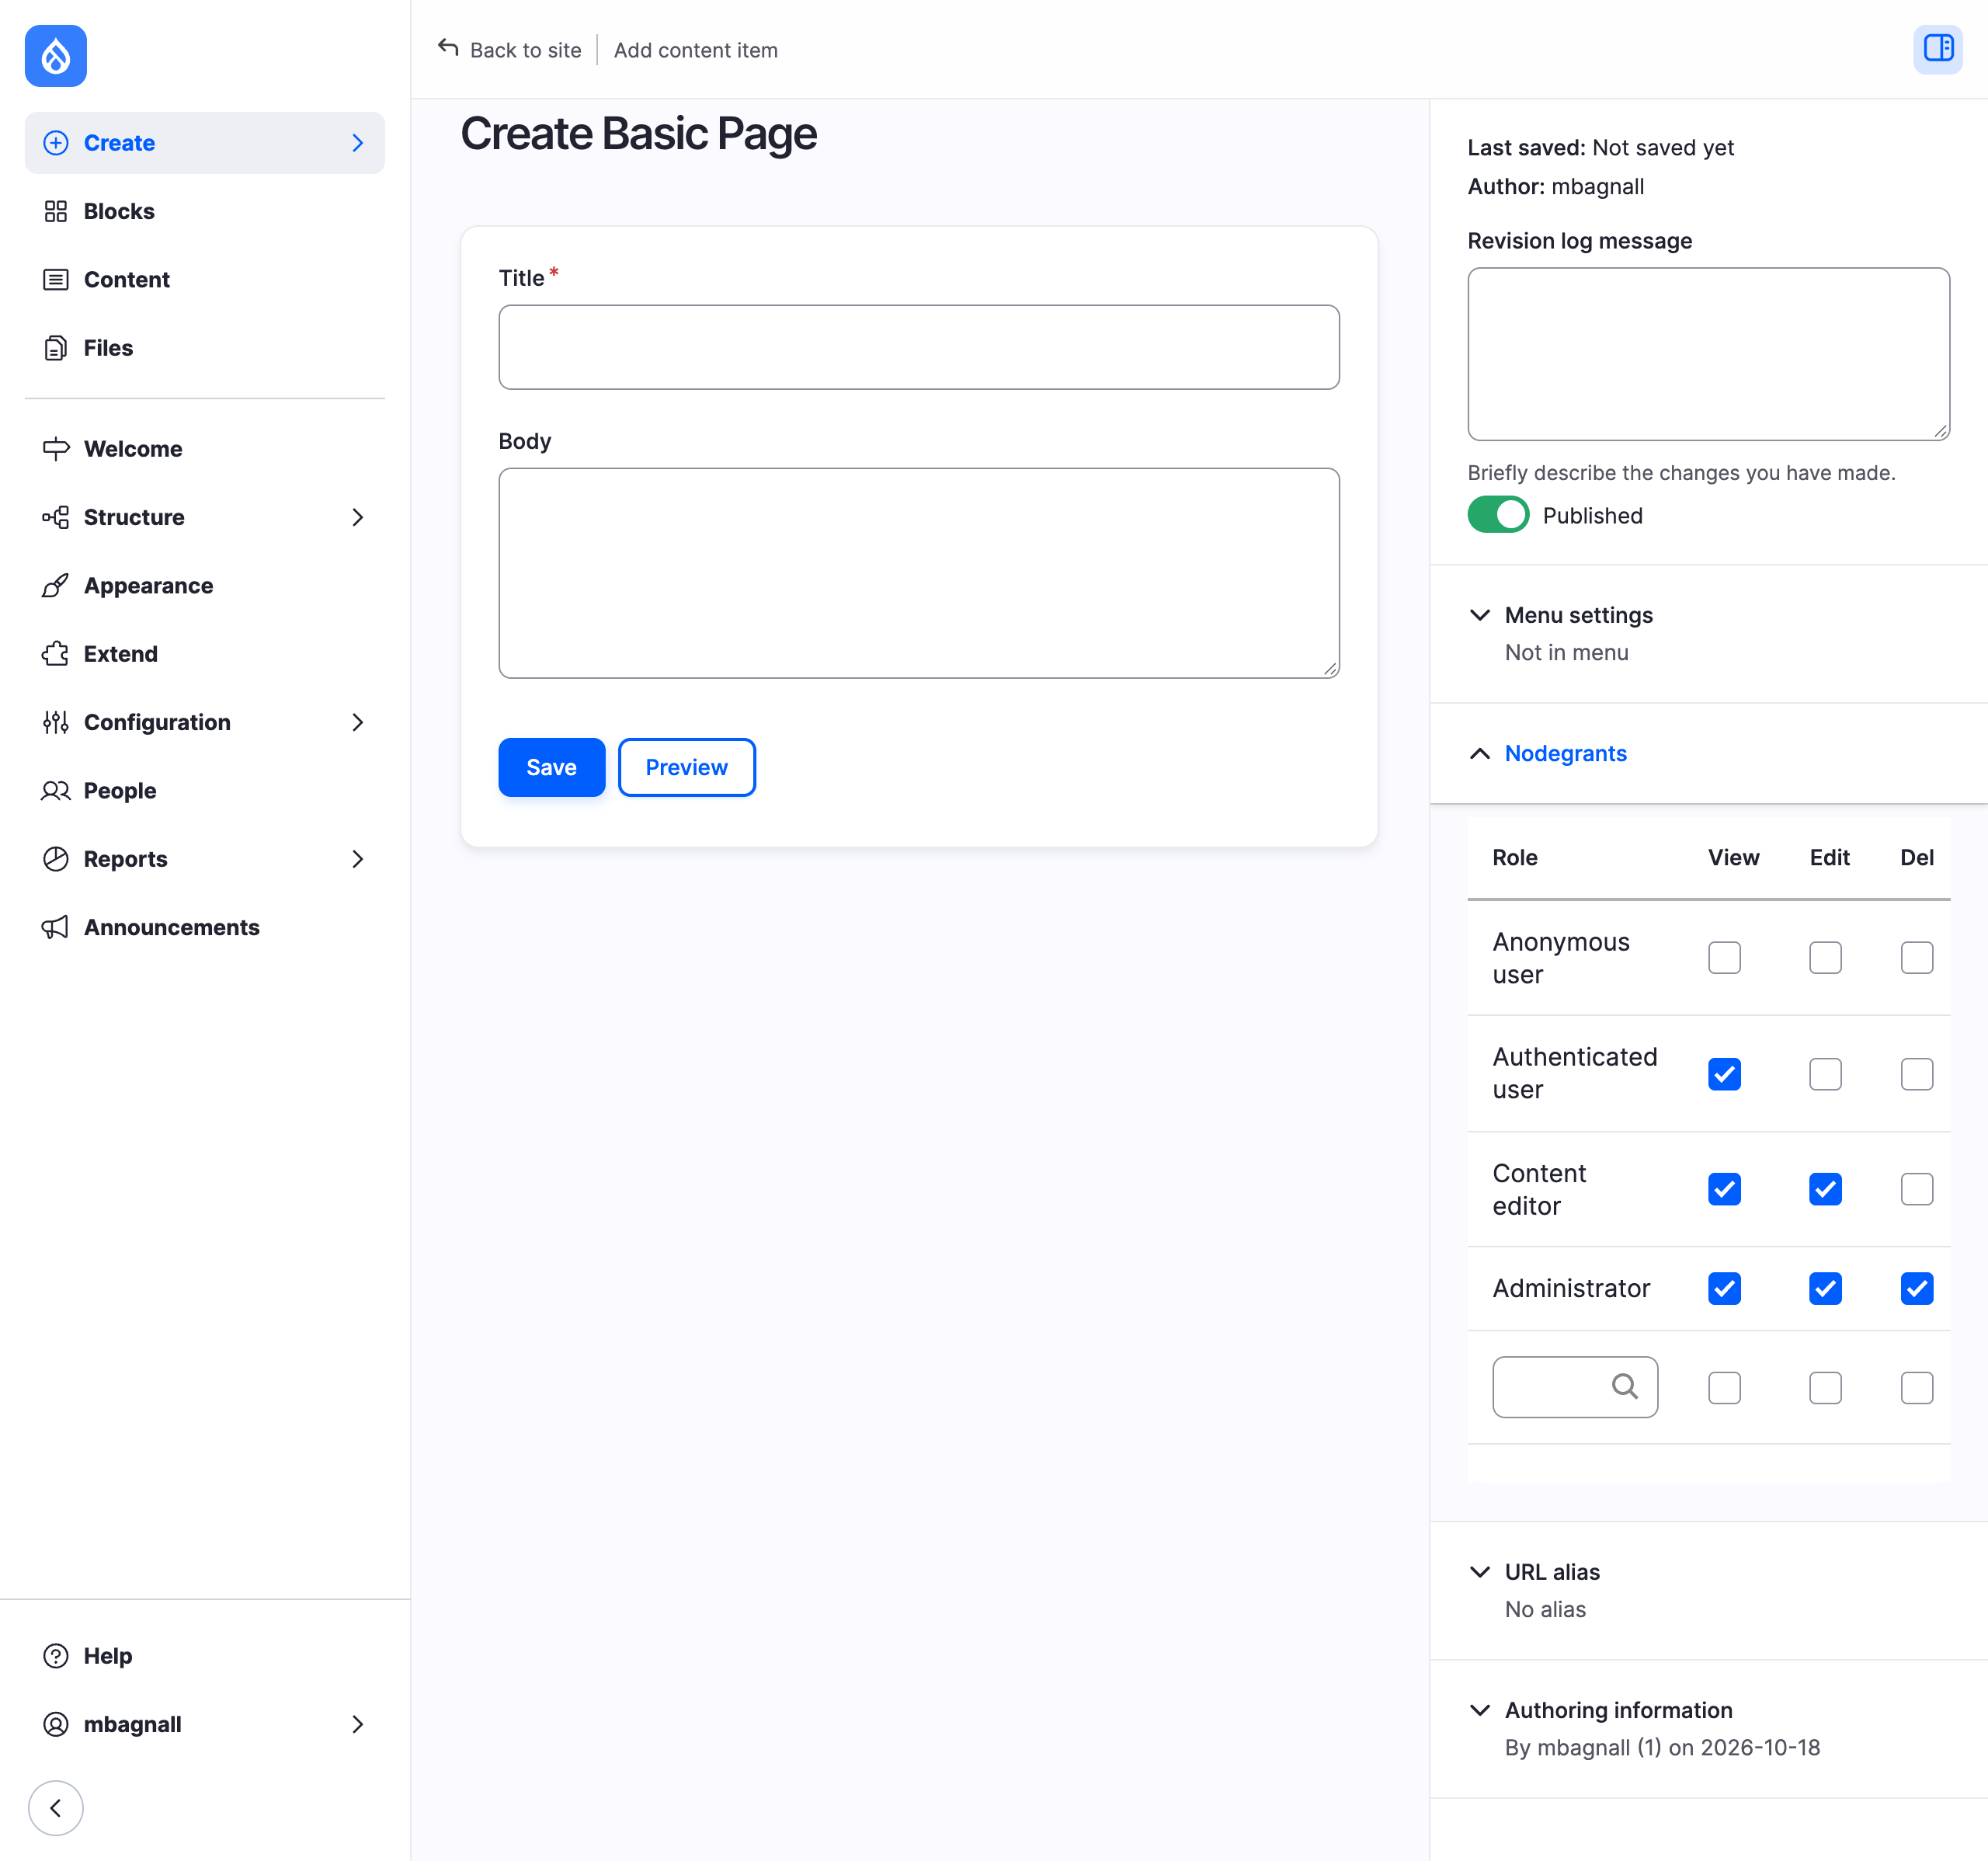Open the Blocks menu item

(x=204, y=211)
